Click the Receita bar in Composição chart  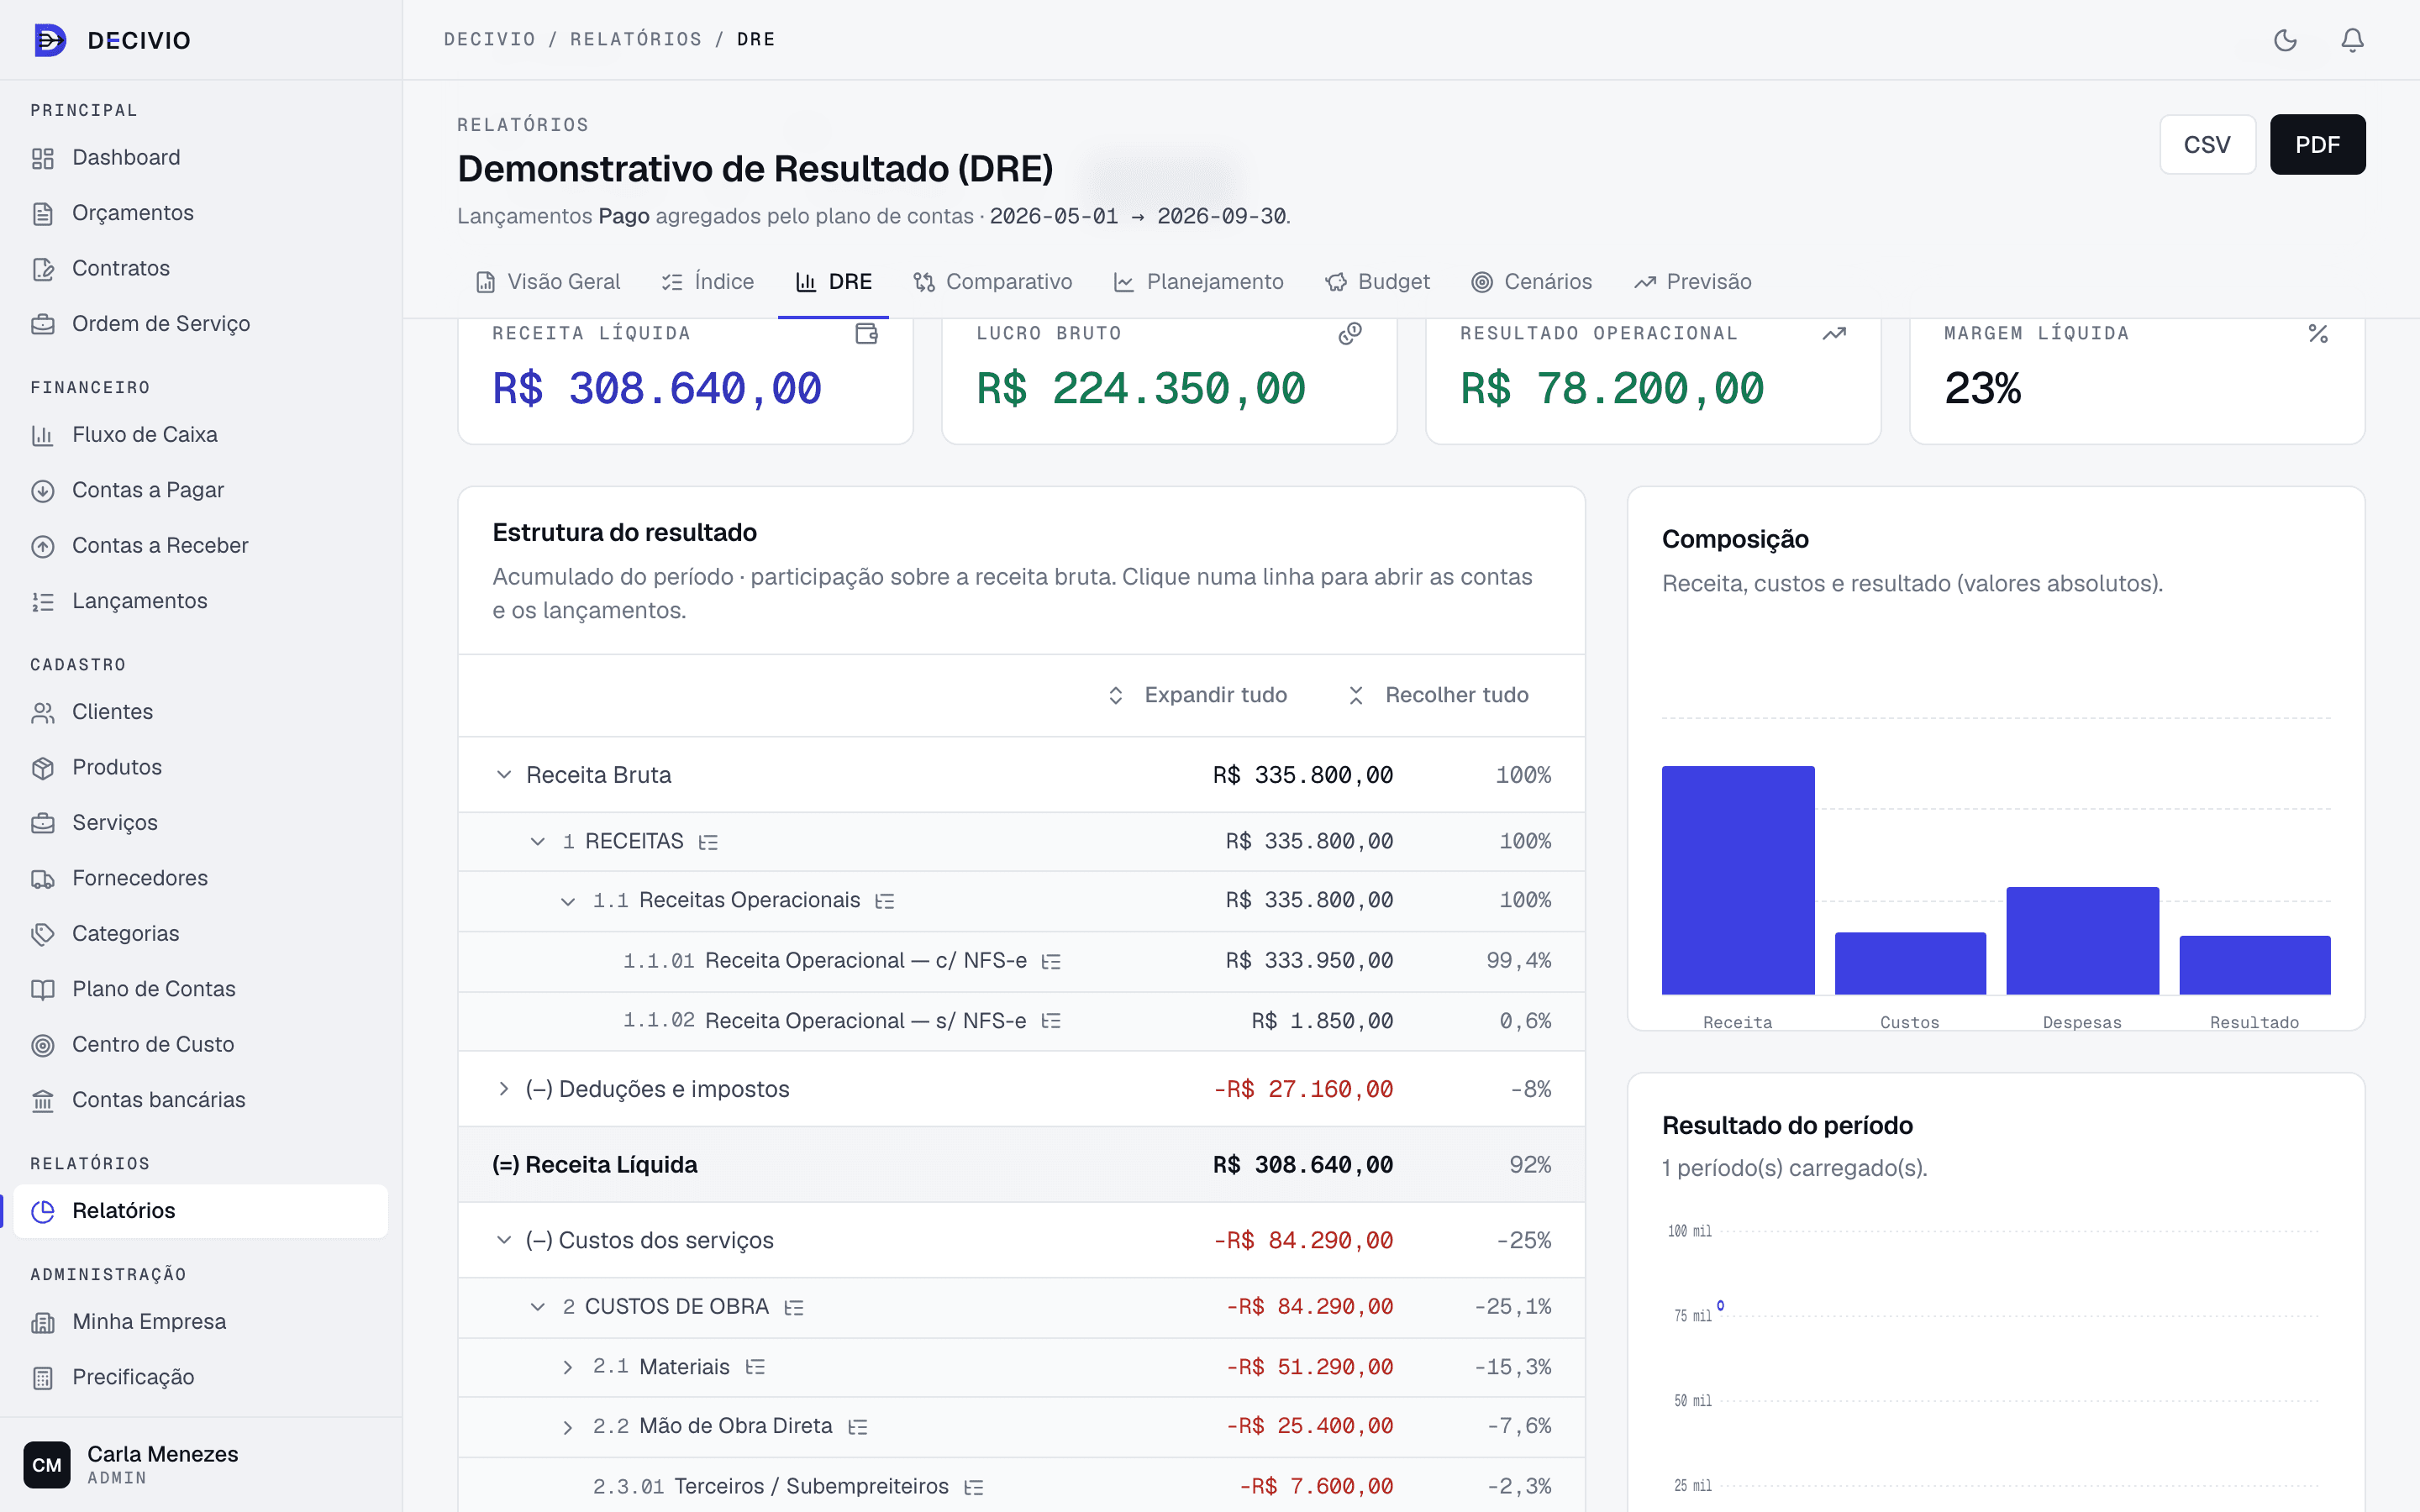tap(1738, 880)
